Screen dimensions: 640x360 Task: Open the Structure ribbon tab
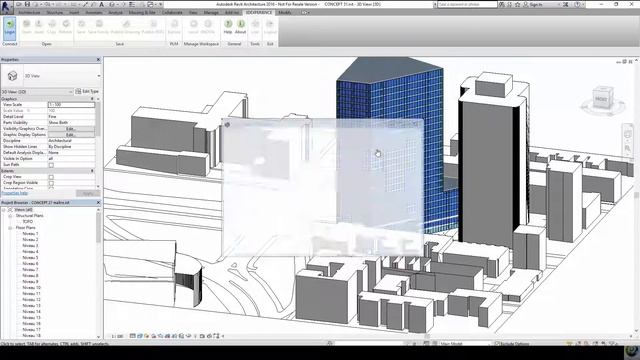[55, 13]
